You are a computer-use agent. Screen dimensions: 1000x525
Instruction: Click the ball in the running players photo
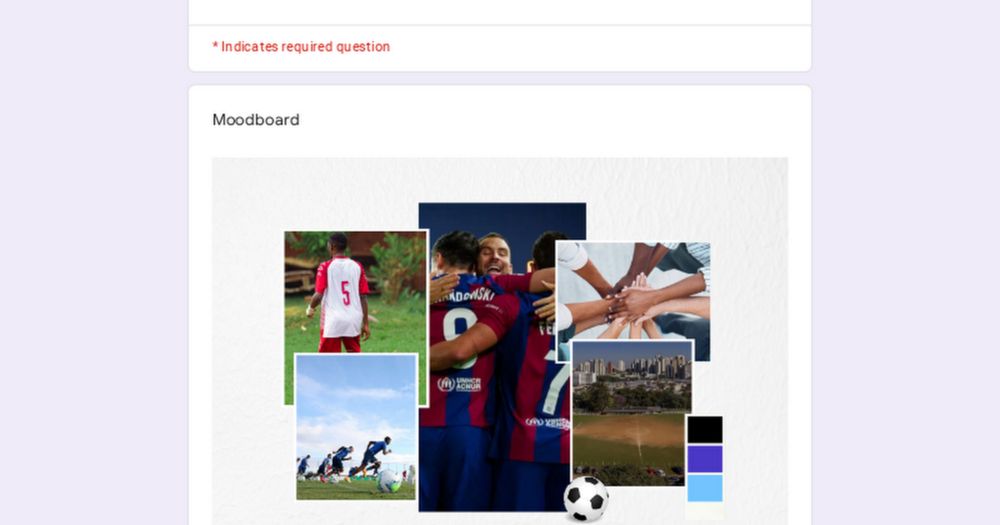(388, 481)
